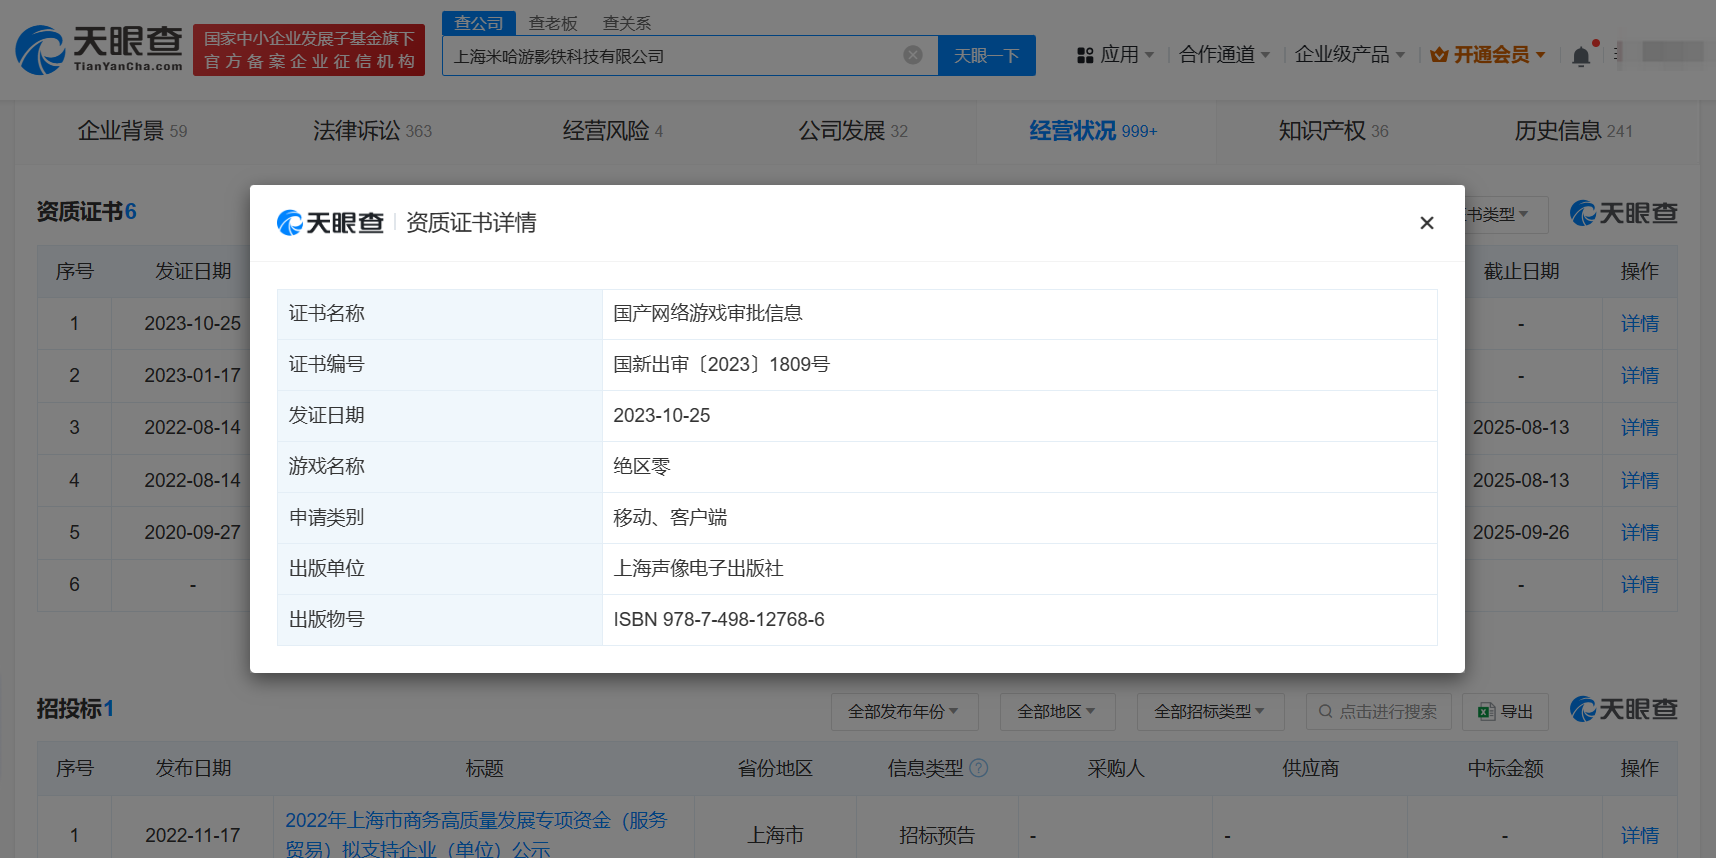Click 详情 link for certificate row 3
Viewport: 1716px width, 858px height.
1640,428
